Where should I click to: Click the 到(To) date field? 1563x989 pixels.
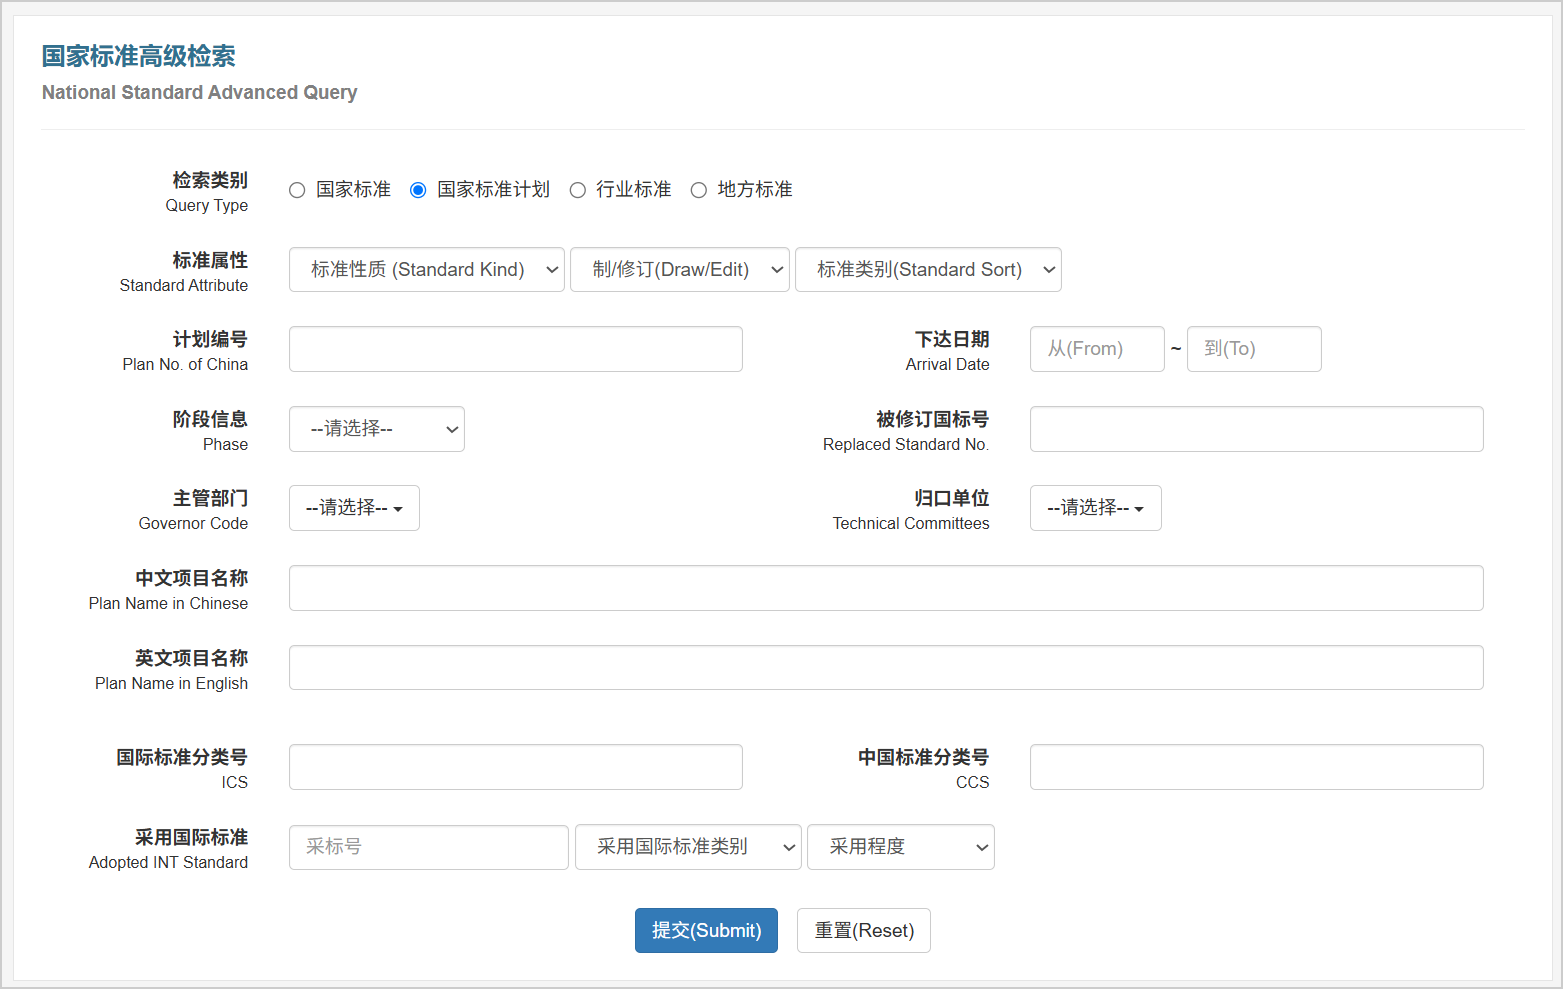point(1254,349)
